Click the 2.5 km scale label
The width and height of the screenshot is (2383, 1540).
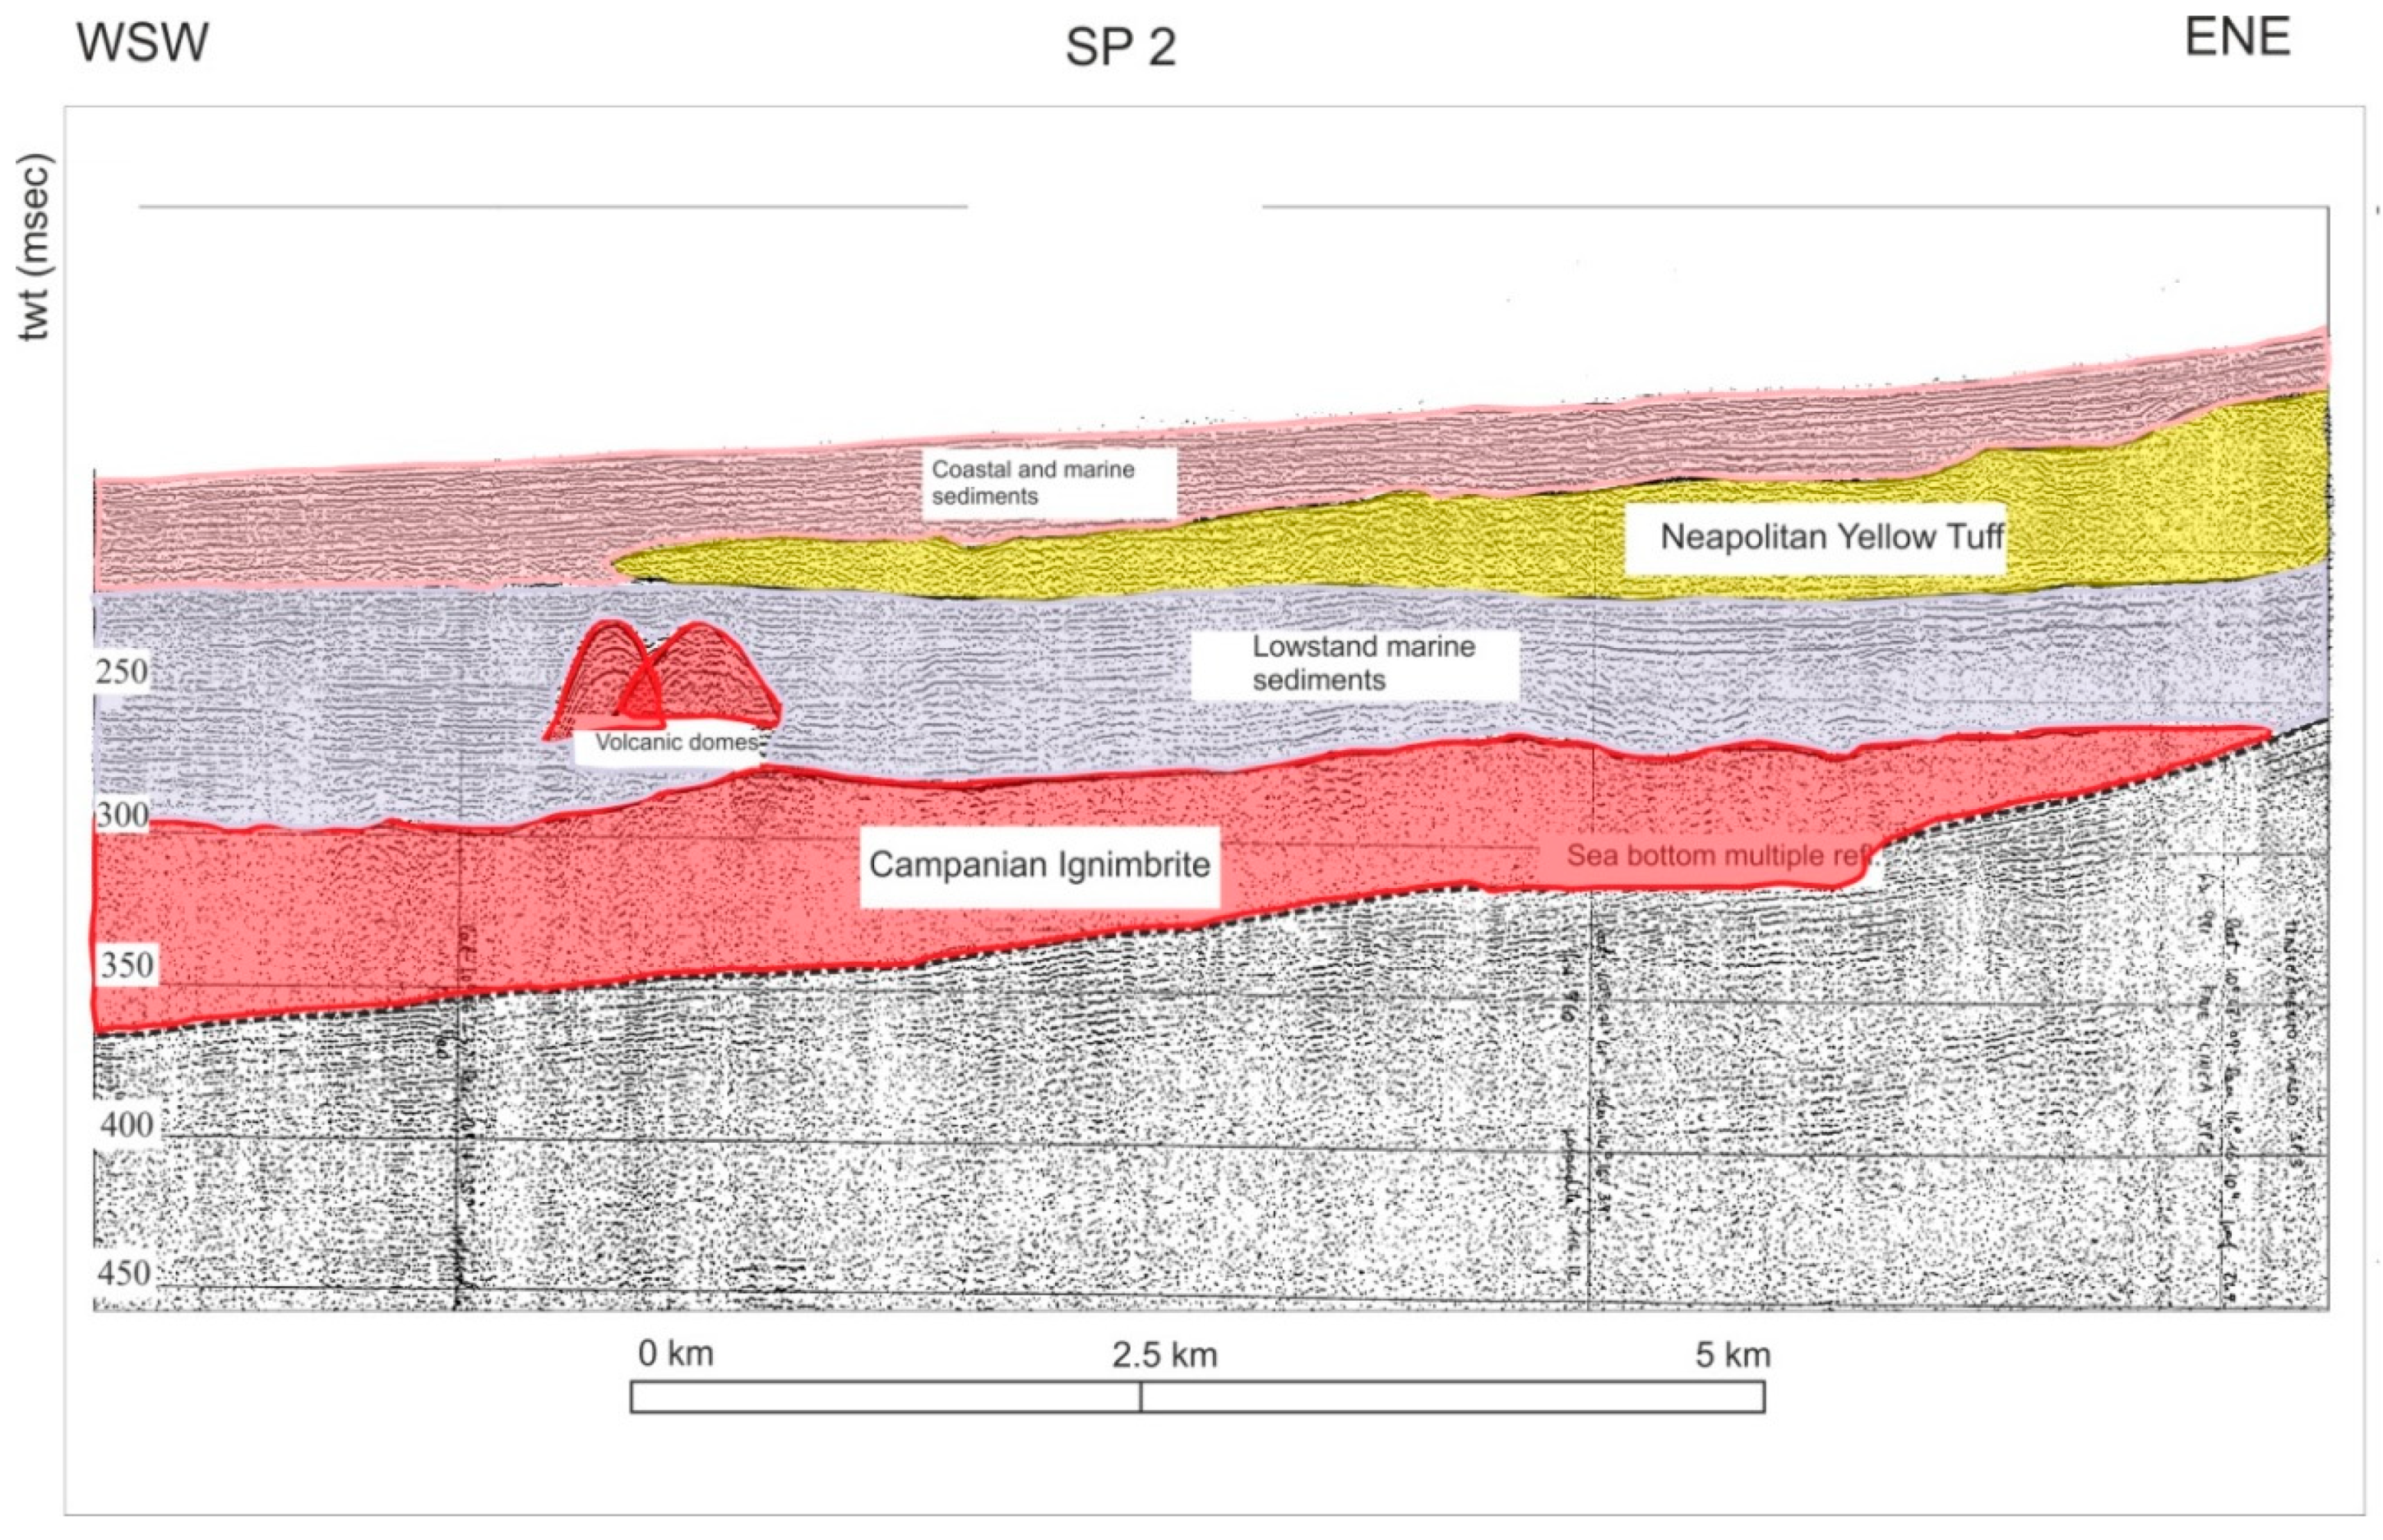click(x=1164, y=1355)
